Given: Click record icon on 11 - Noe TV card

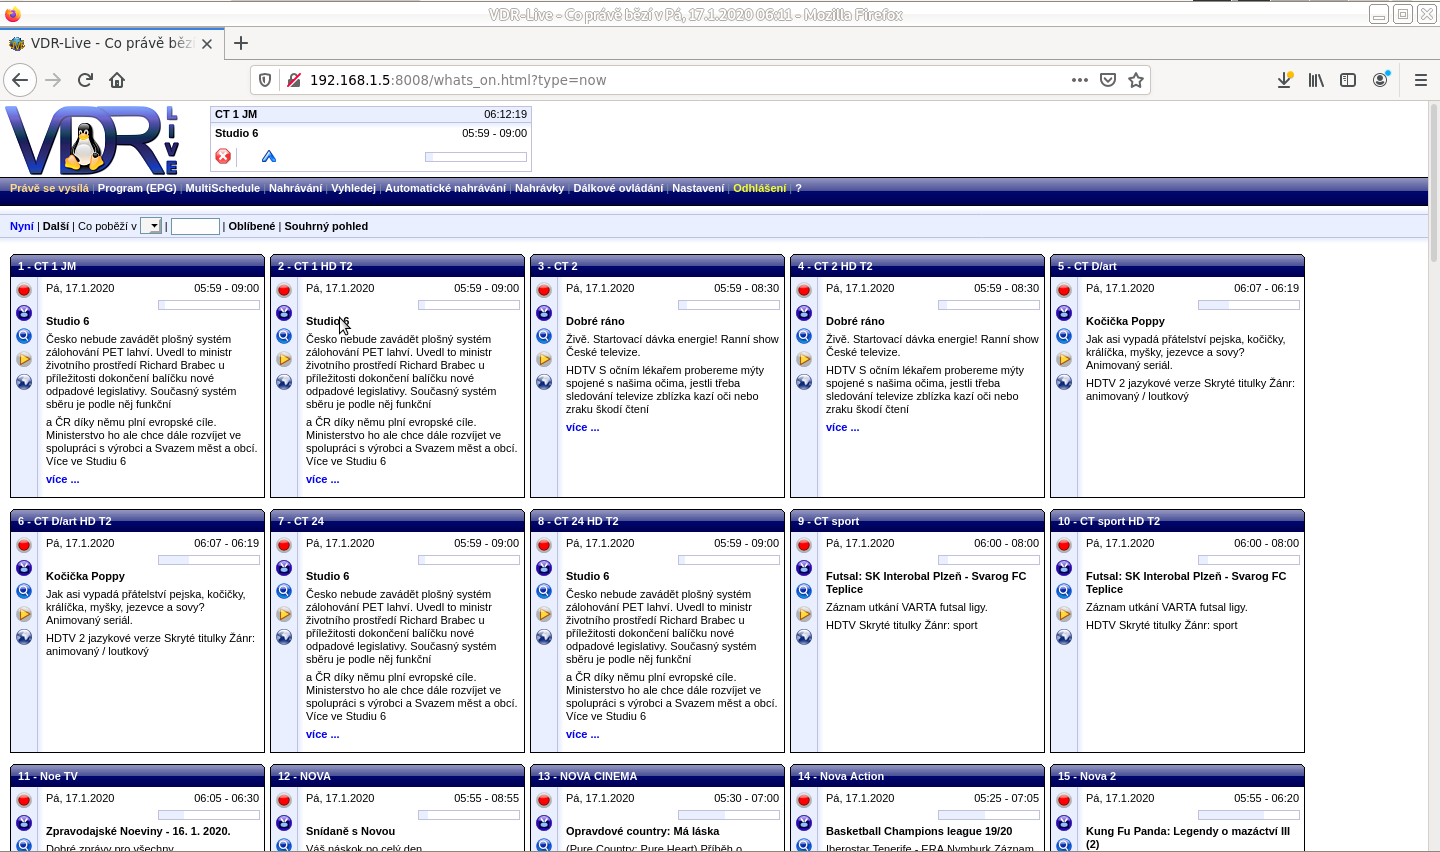Looking at the screenshot, I should pos(24,800).
